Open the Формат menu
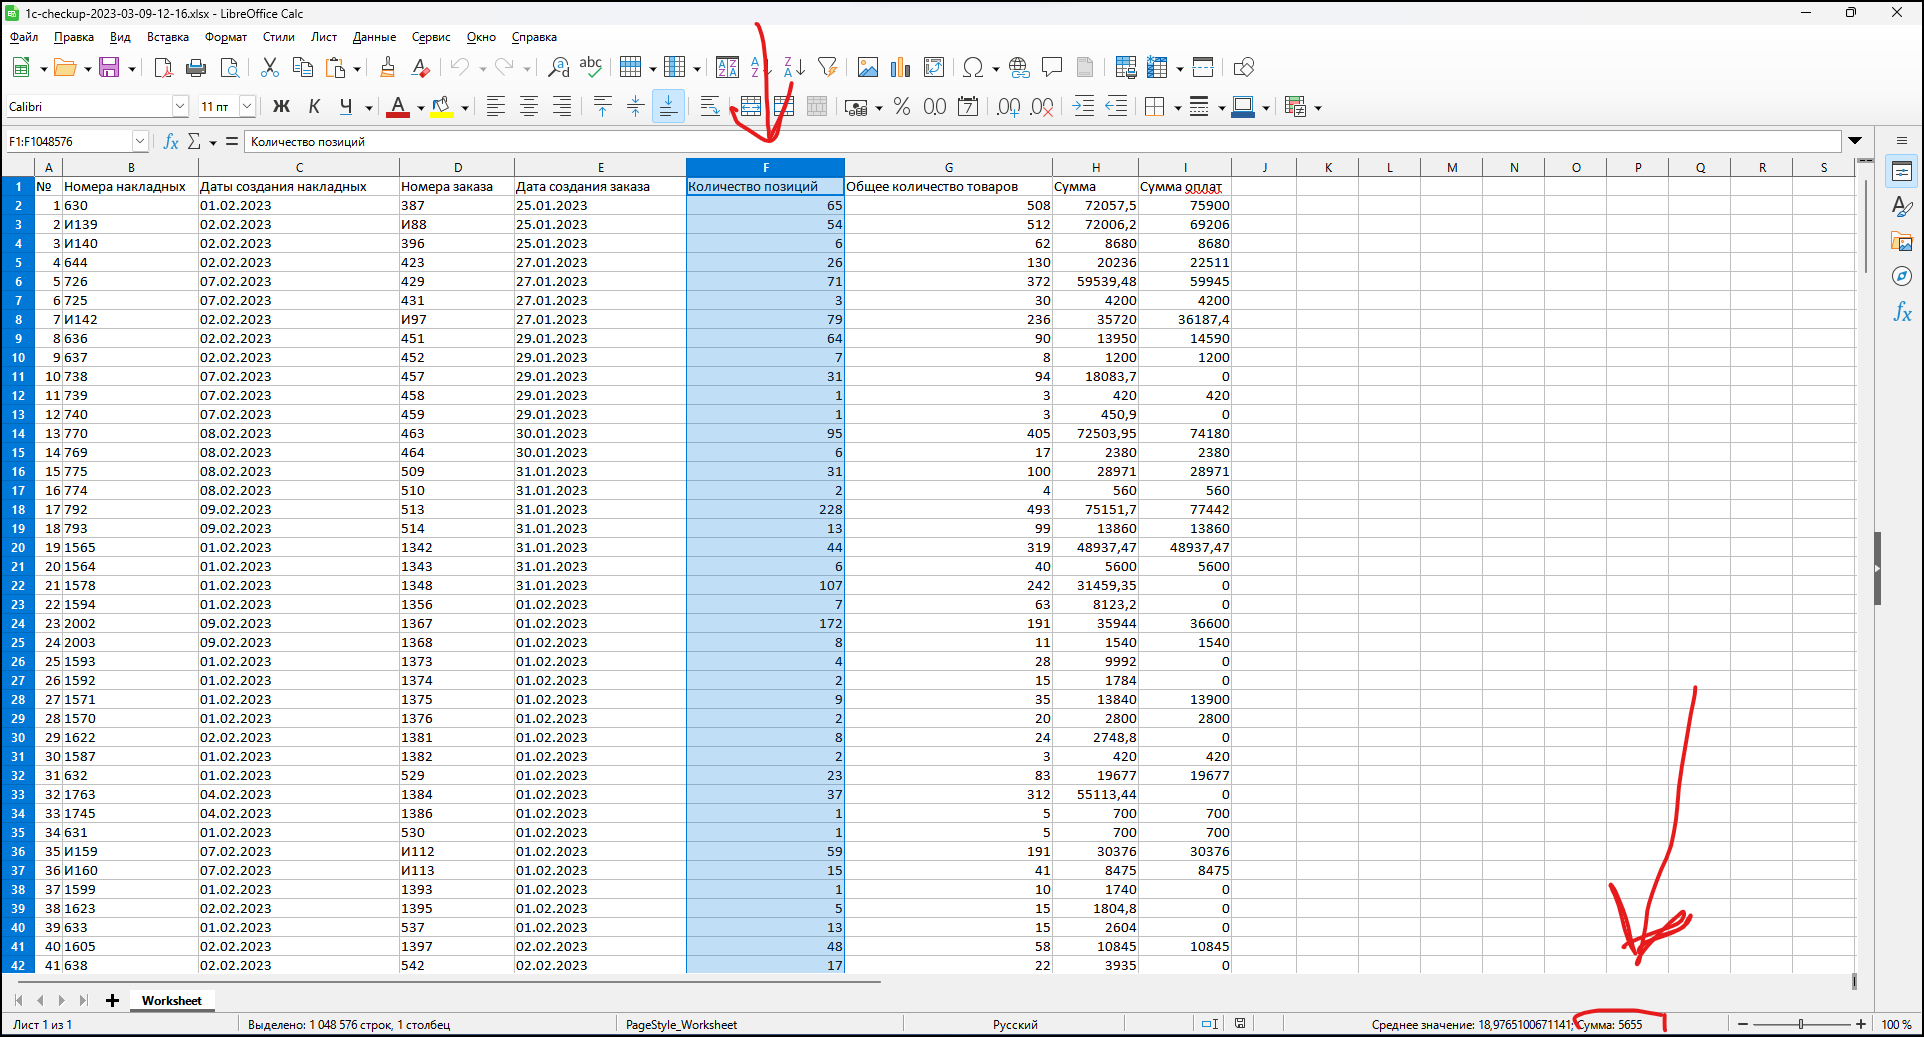 pos(226,37)
